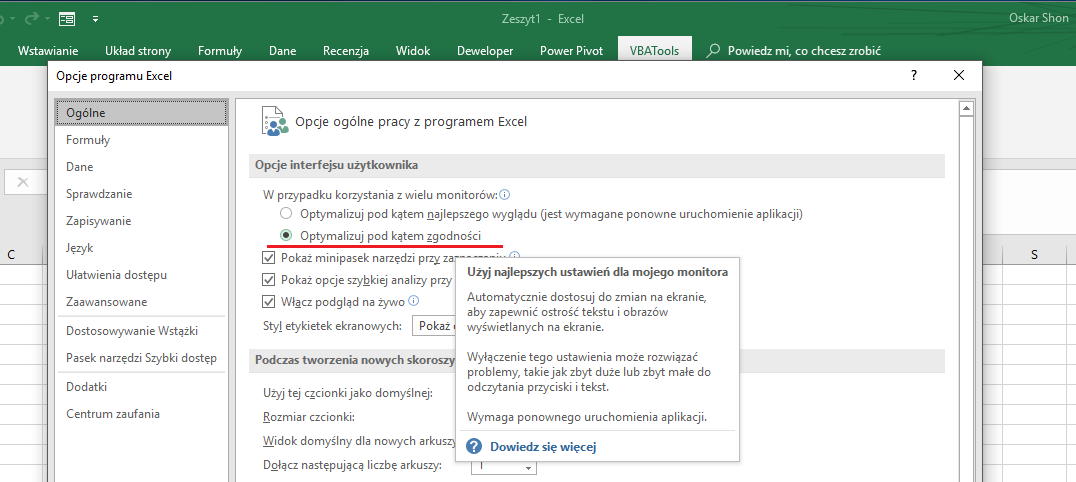
Task: Open Customize Quick Access Toolbar arrow
Action: coord(95,19)
